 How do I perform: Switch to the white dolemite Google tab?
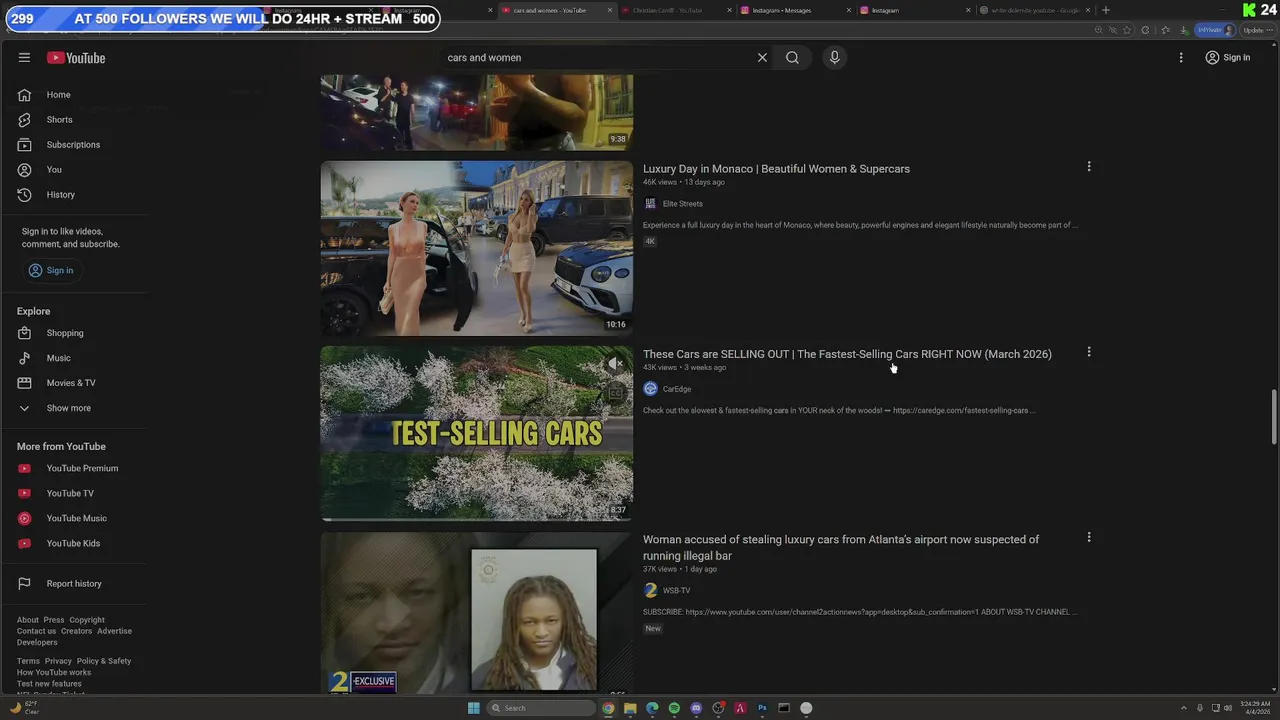click(1034, 10)
